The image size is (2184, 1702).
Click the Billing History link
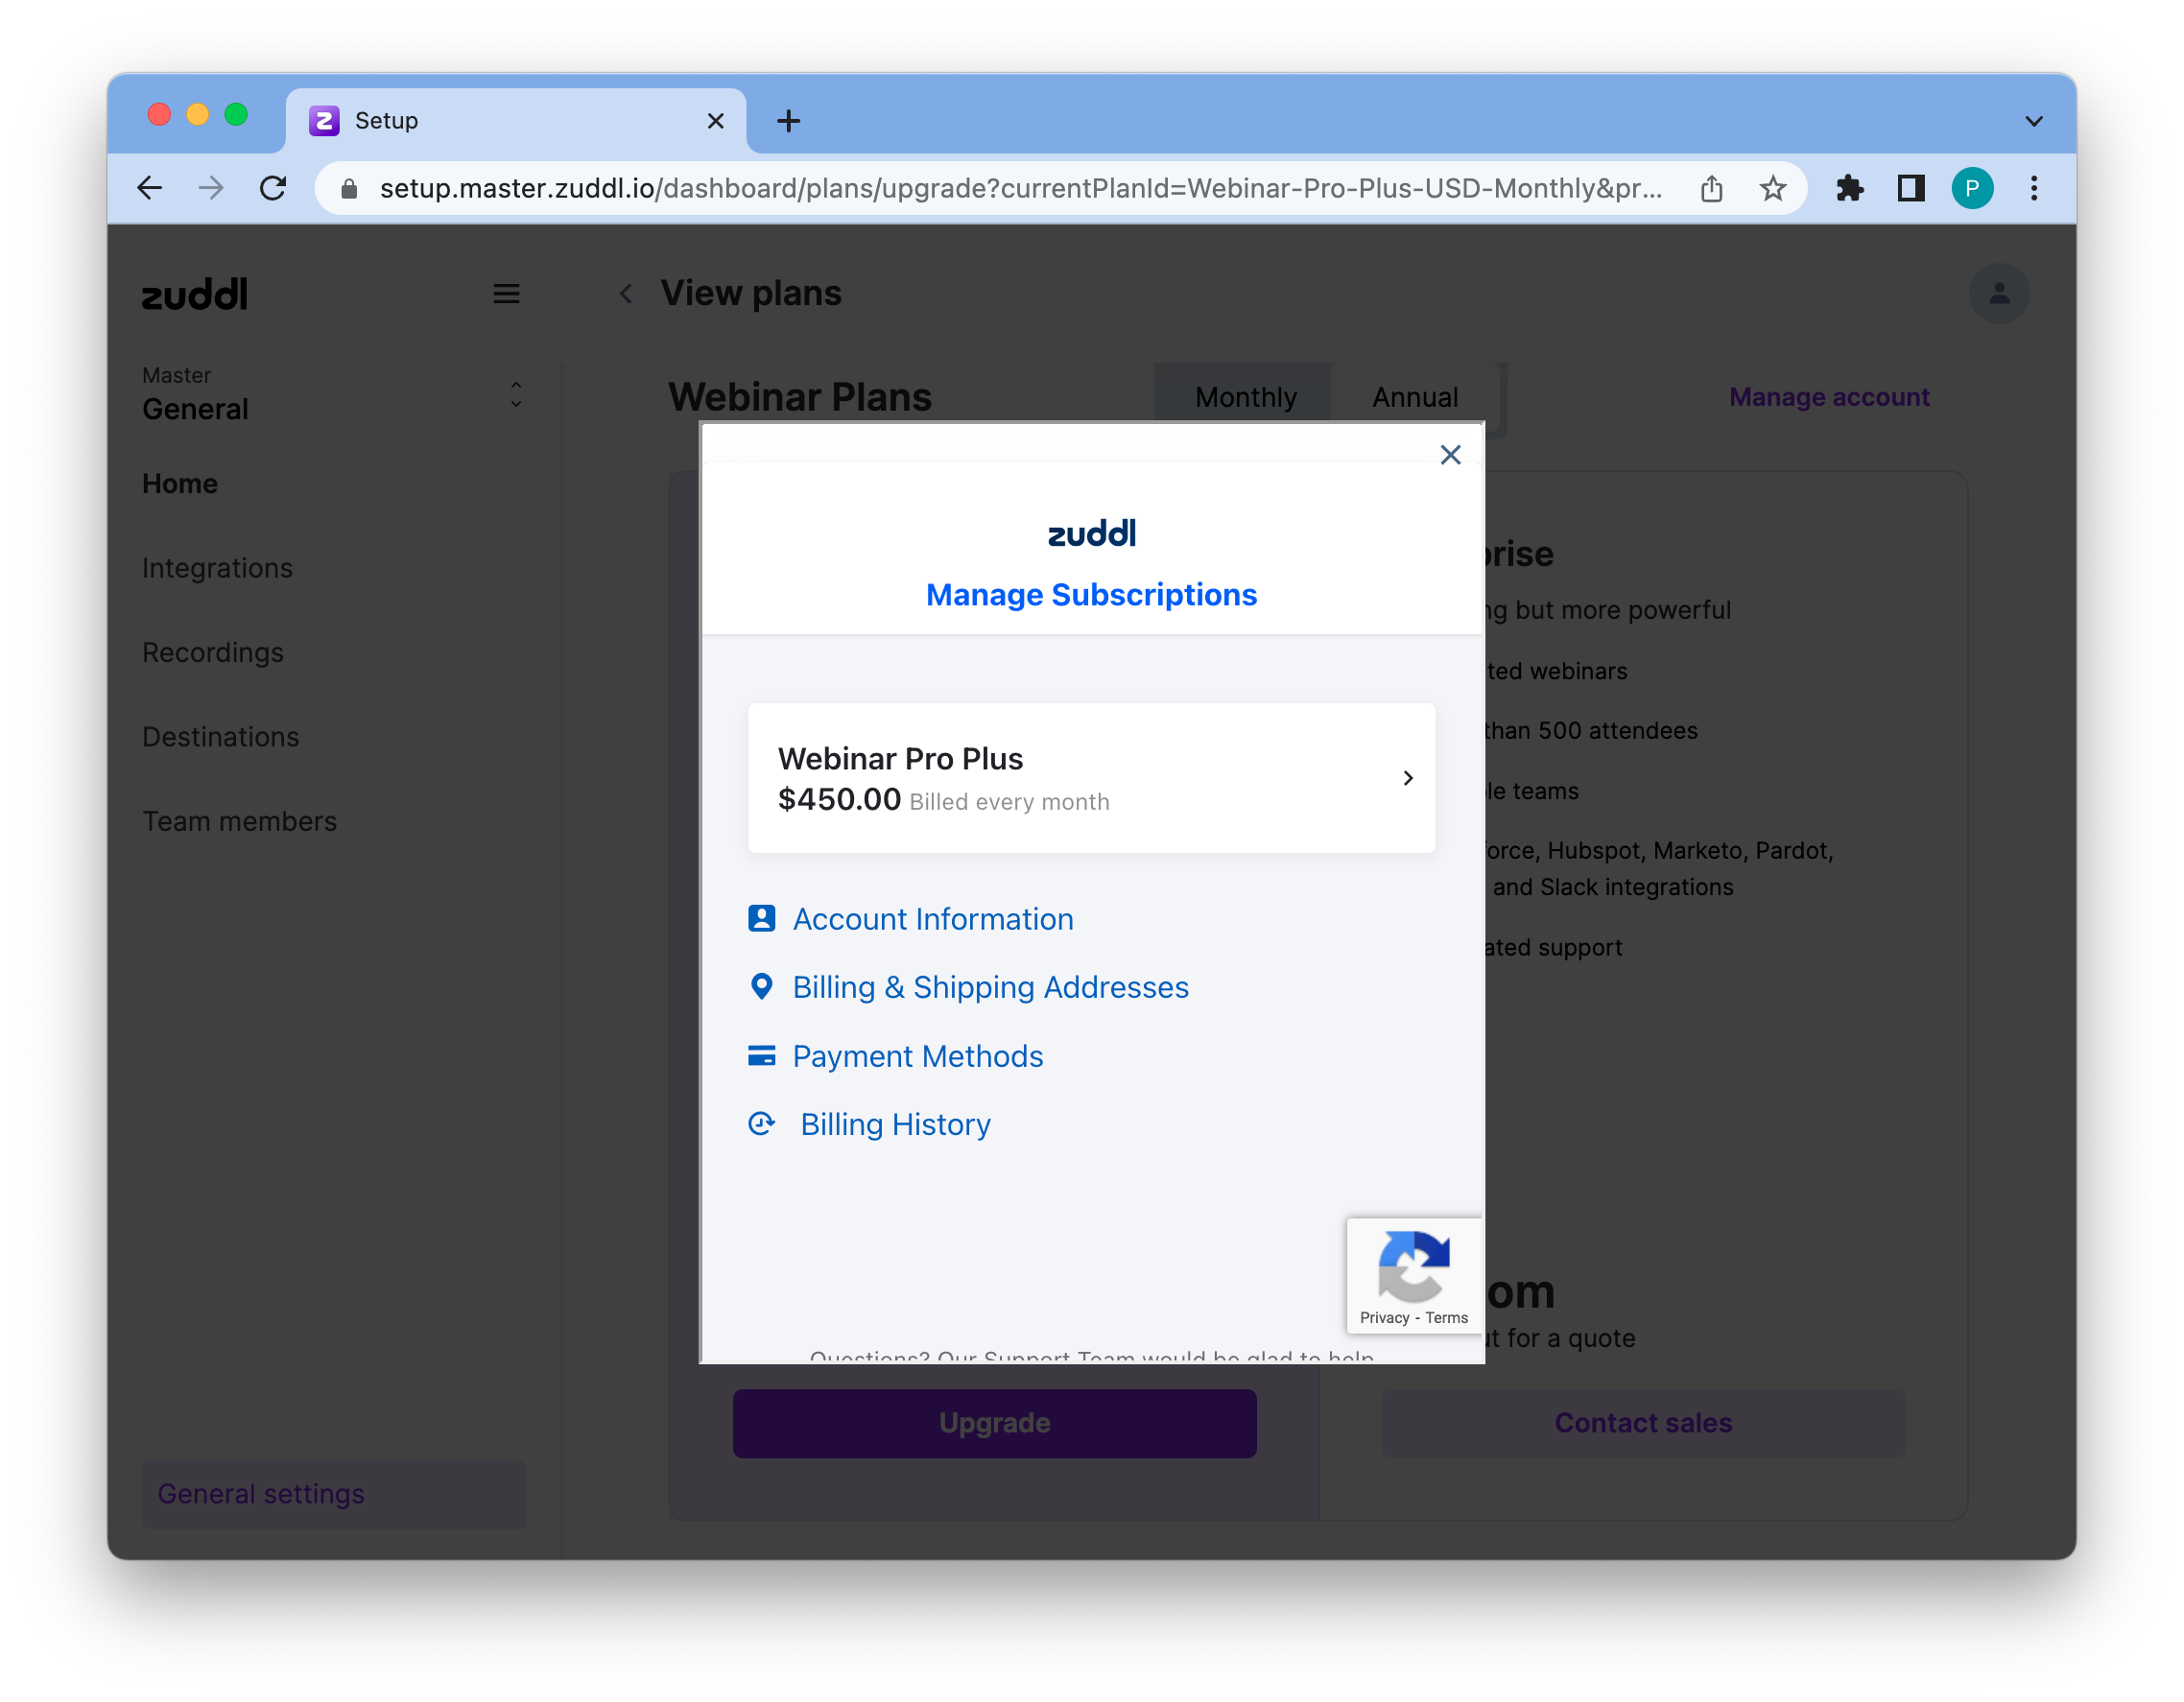pyautogui.click(x=895, y=1124)
